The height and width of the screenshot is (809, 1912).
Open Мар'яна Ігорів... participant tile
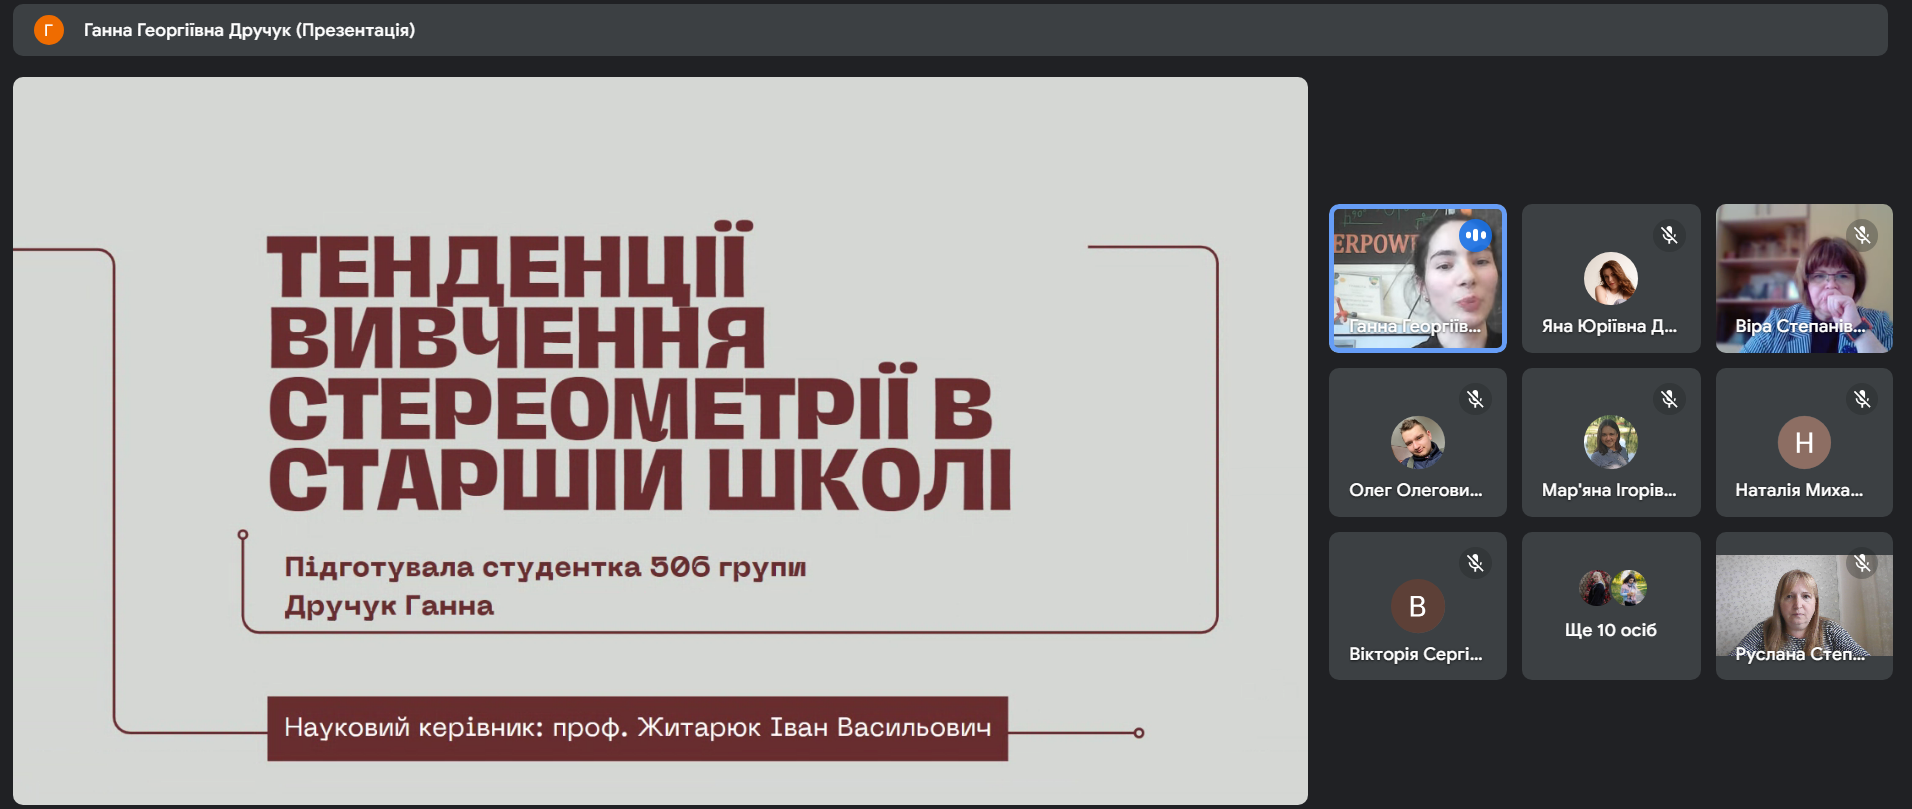point(1611,442)
